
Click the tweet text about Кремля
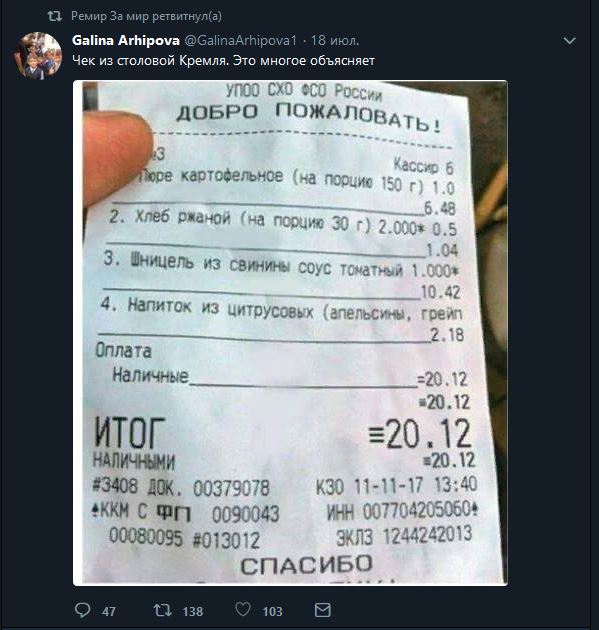[223, 61]
